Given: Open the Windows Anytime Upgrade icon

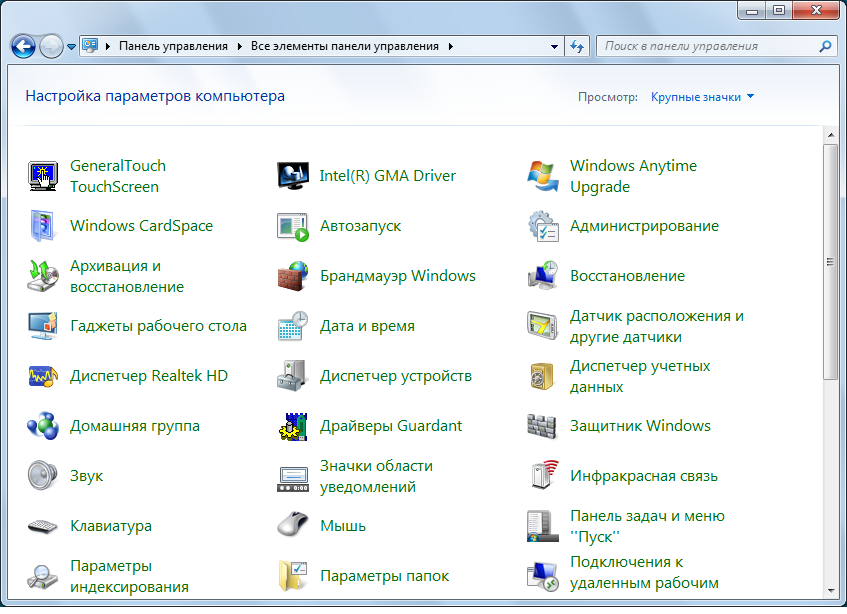Looking at the screenshot, I should 543,176.
